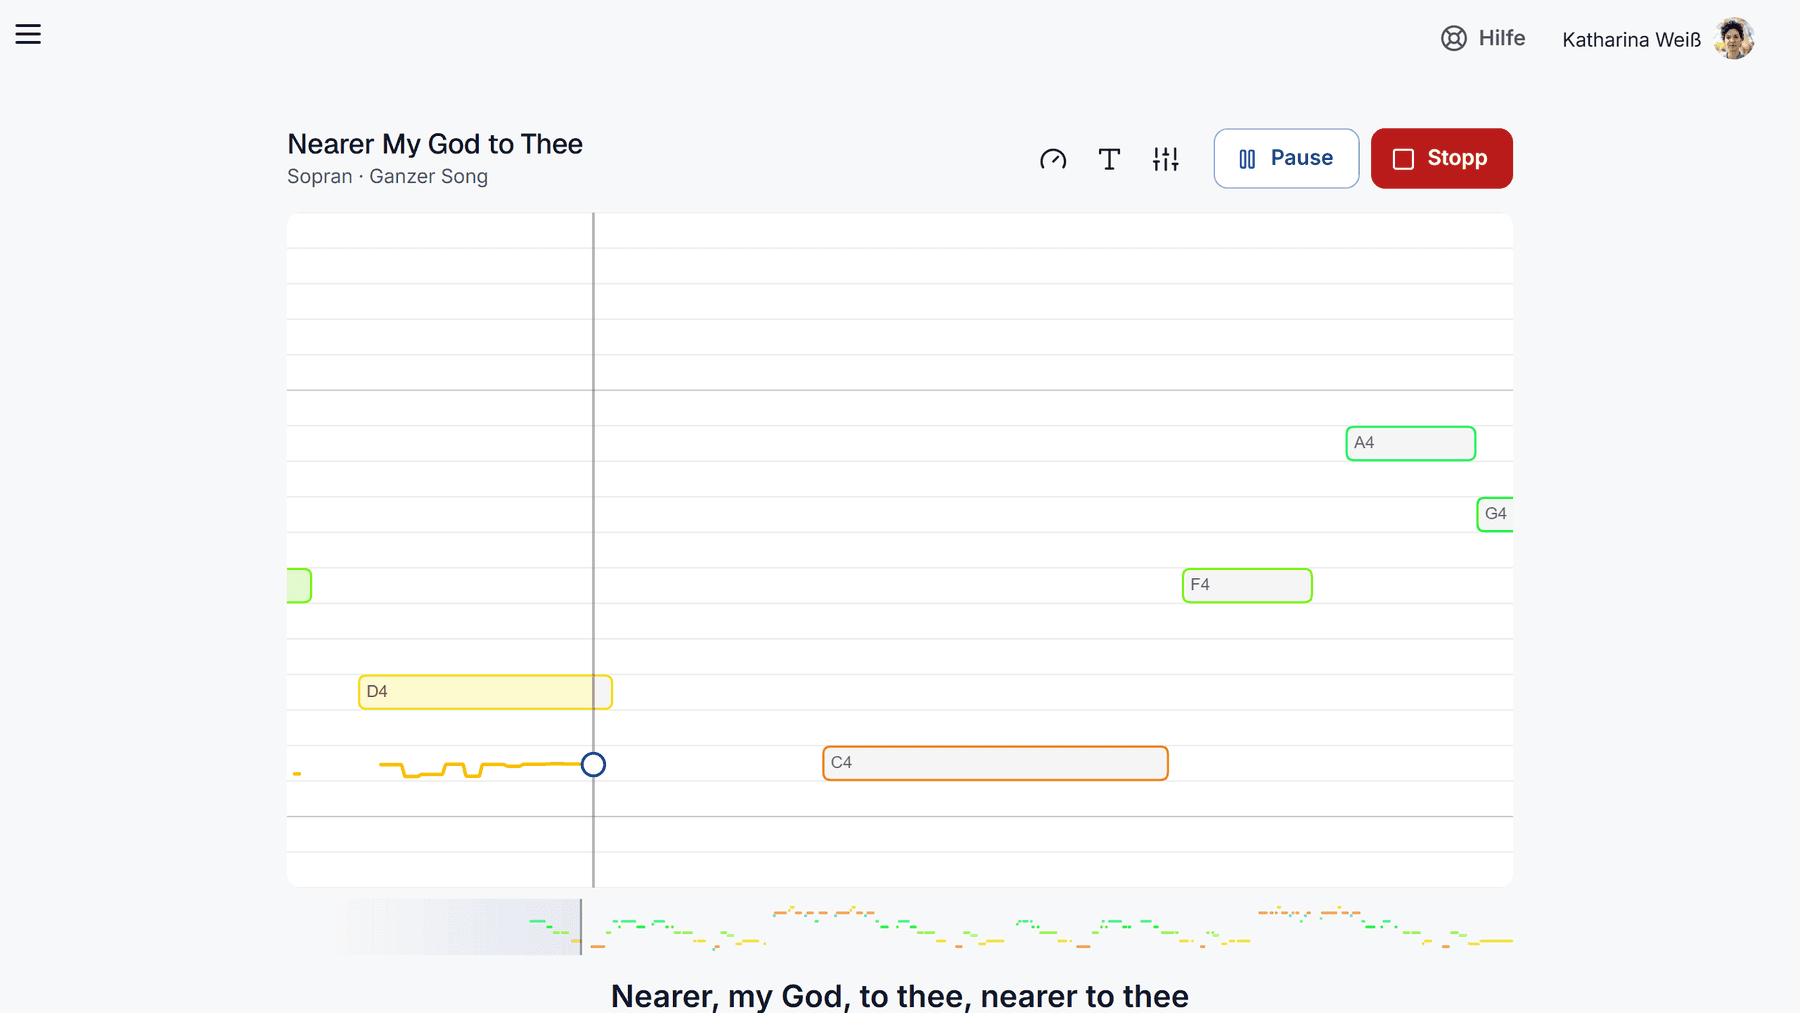This screenshot has width=1800, height=1013.
Task: Stop the practice session
Action: [x=1441, y=158]
